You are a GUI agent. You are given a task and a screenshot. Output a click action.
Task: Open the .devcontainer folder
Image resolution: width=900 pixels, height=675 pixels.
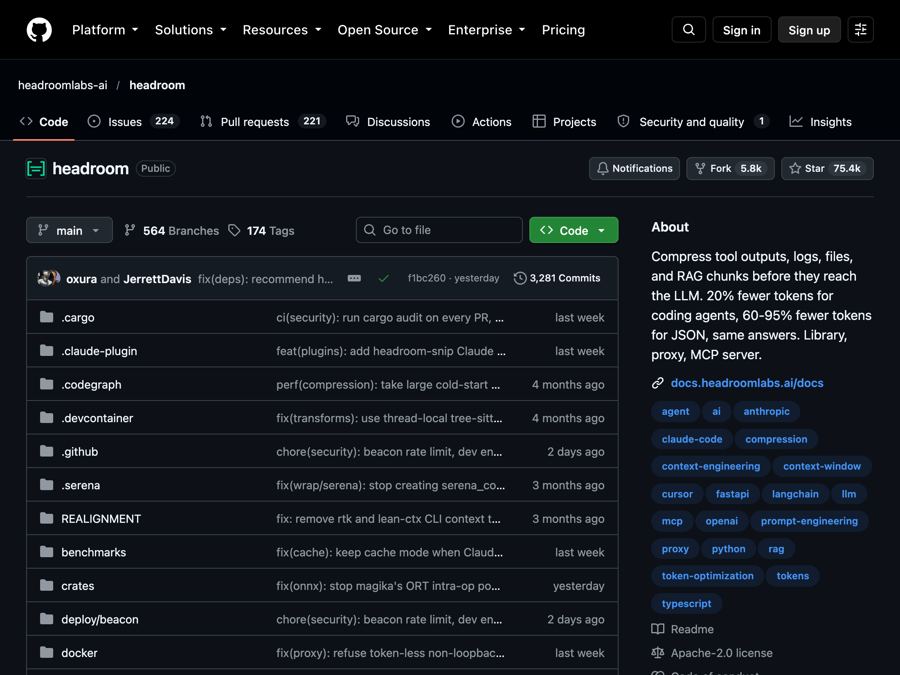click(x=97, y=418)
